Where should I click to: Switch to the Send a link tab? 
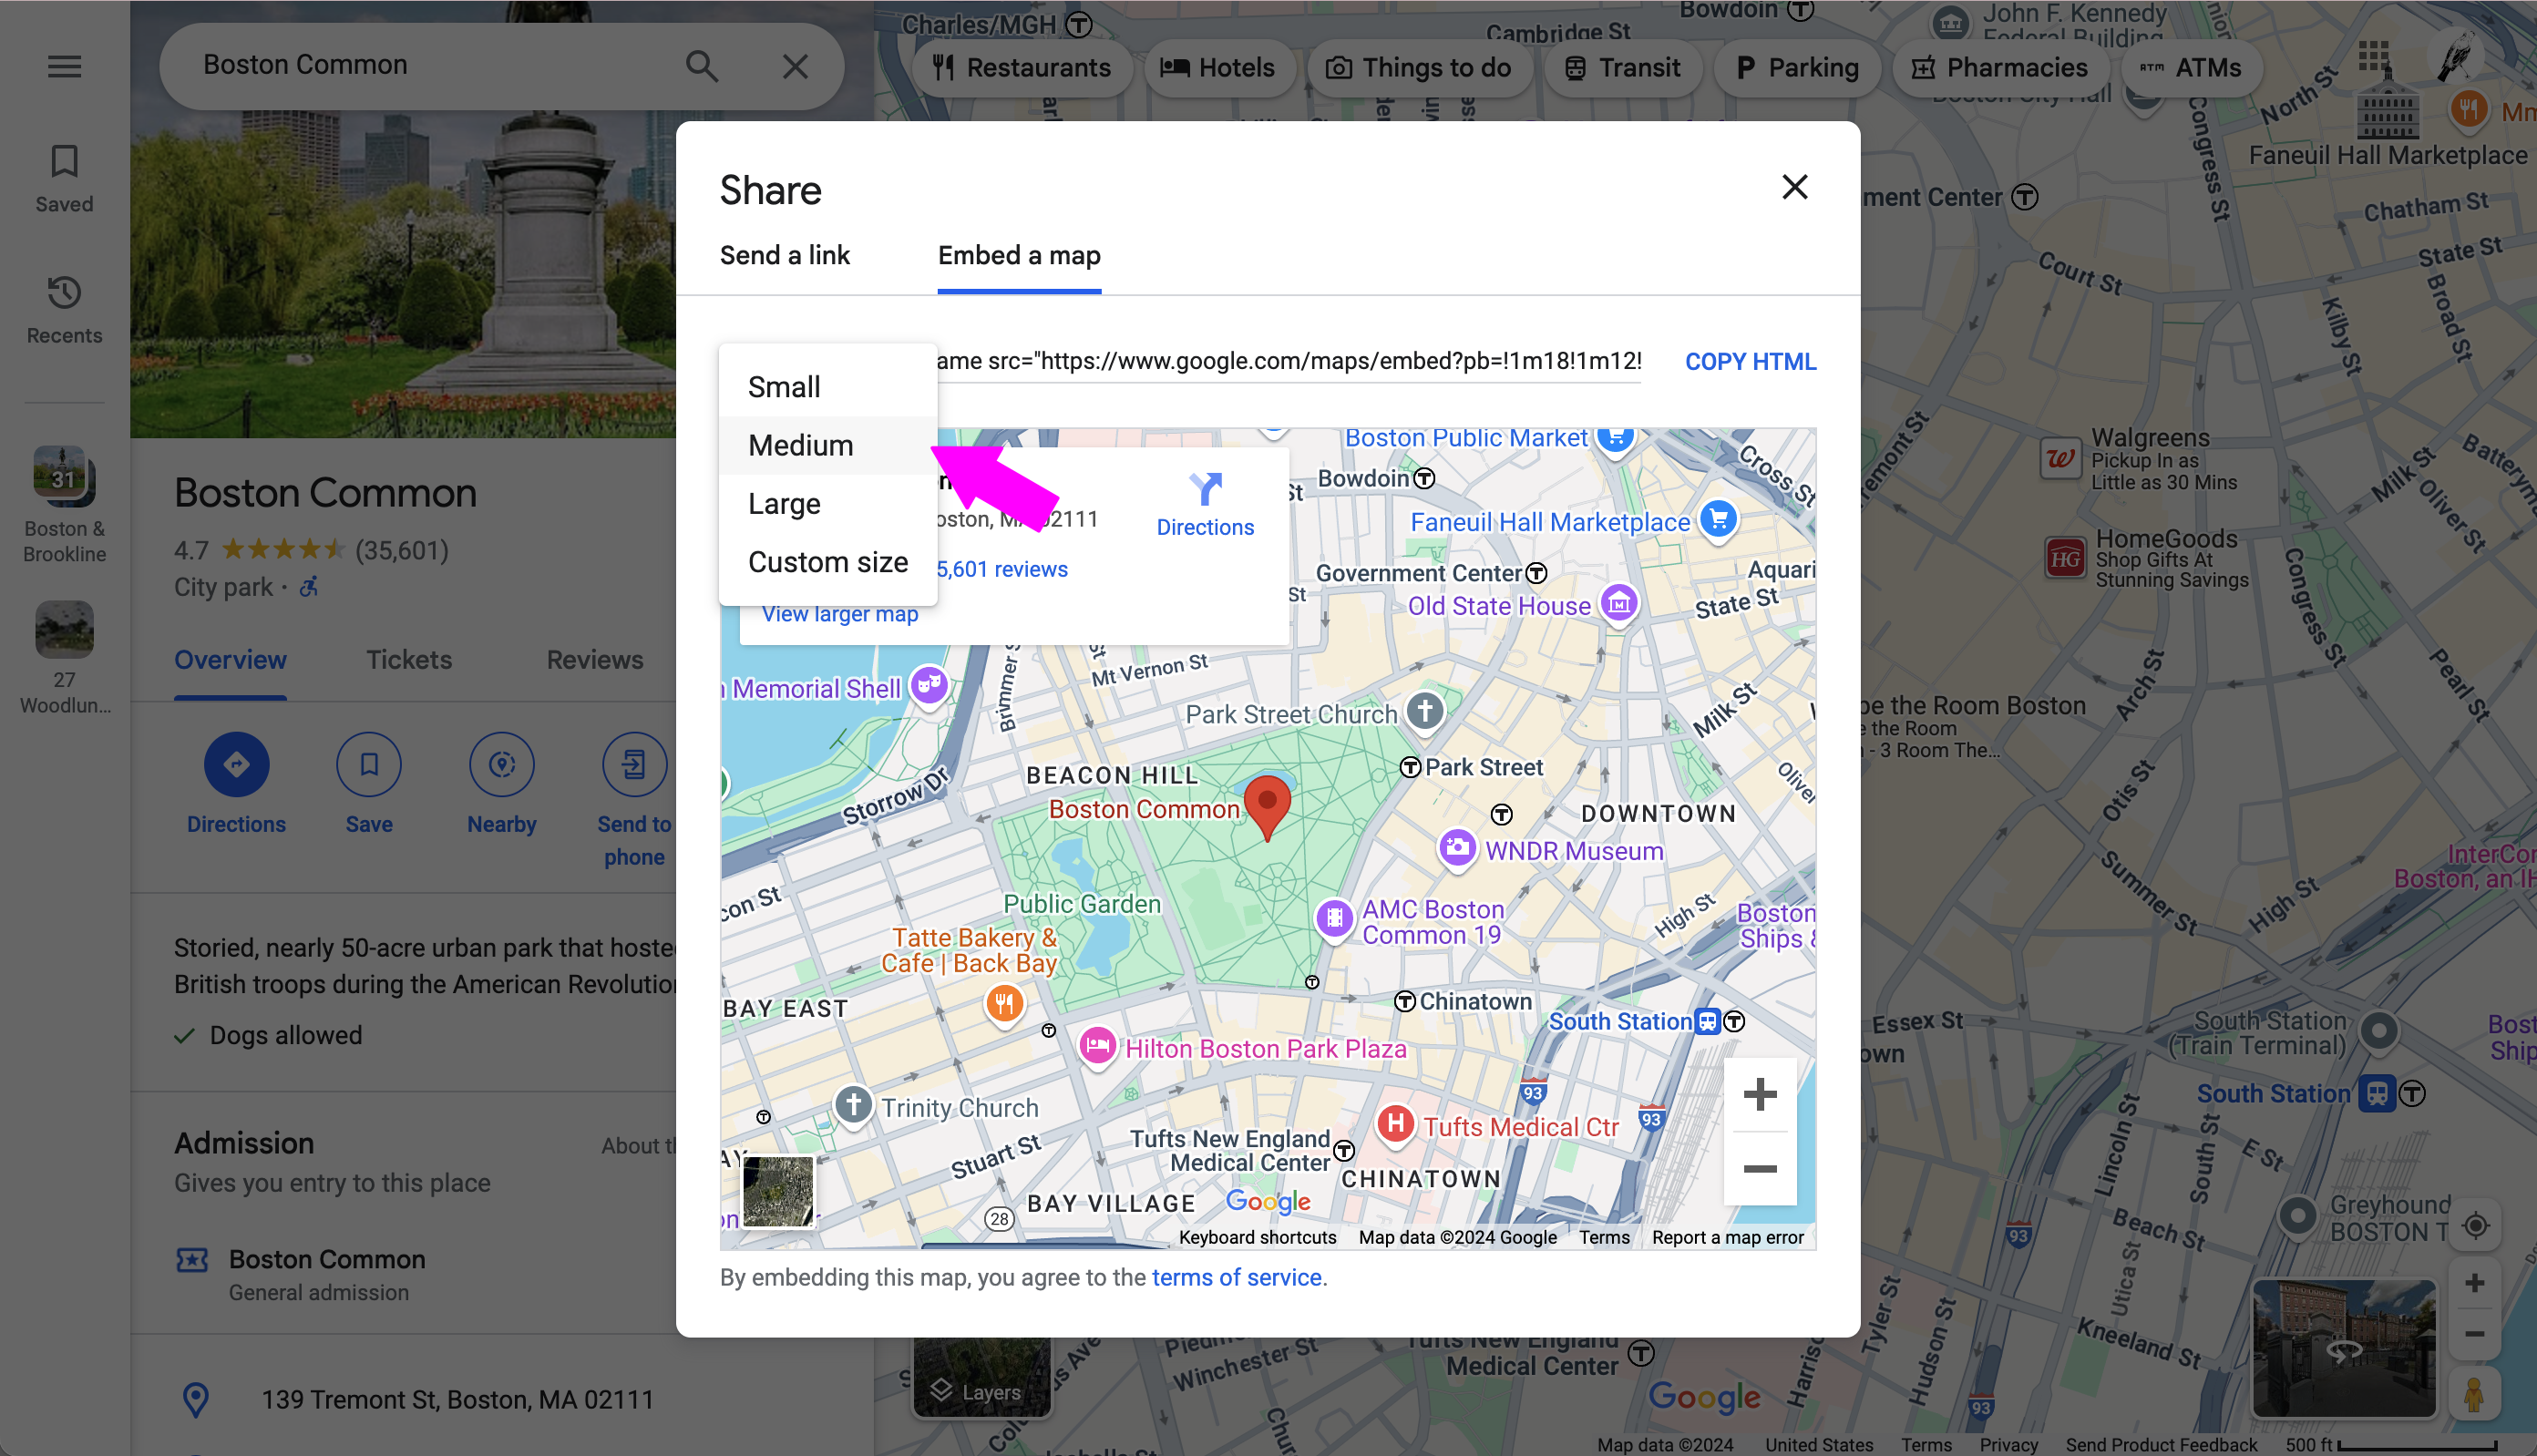785,256
